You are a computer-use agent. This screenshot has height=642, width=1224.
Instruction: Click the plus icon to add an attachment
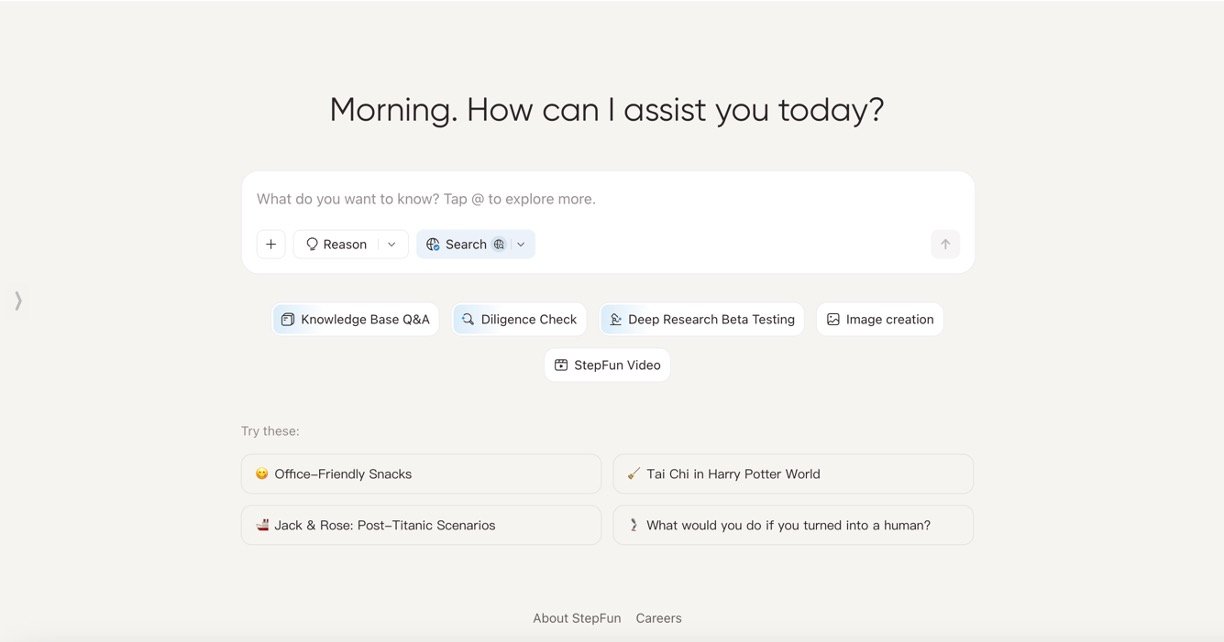pyautogui.click(x=271, y=243)
